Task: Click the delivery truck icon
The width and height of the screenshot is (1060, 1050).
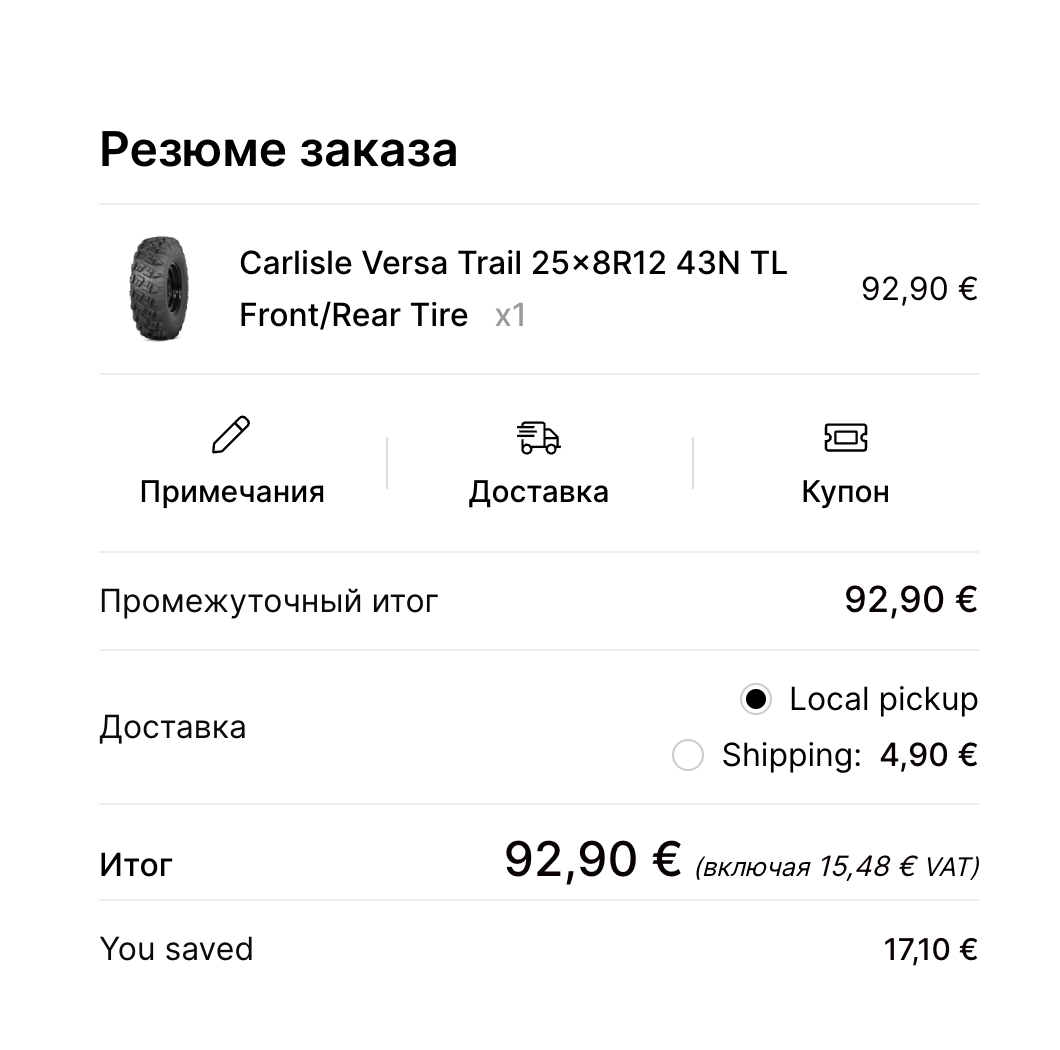Action: [x=538, y=437]
